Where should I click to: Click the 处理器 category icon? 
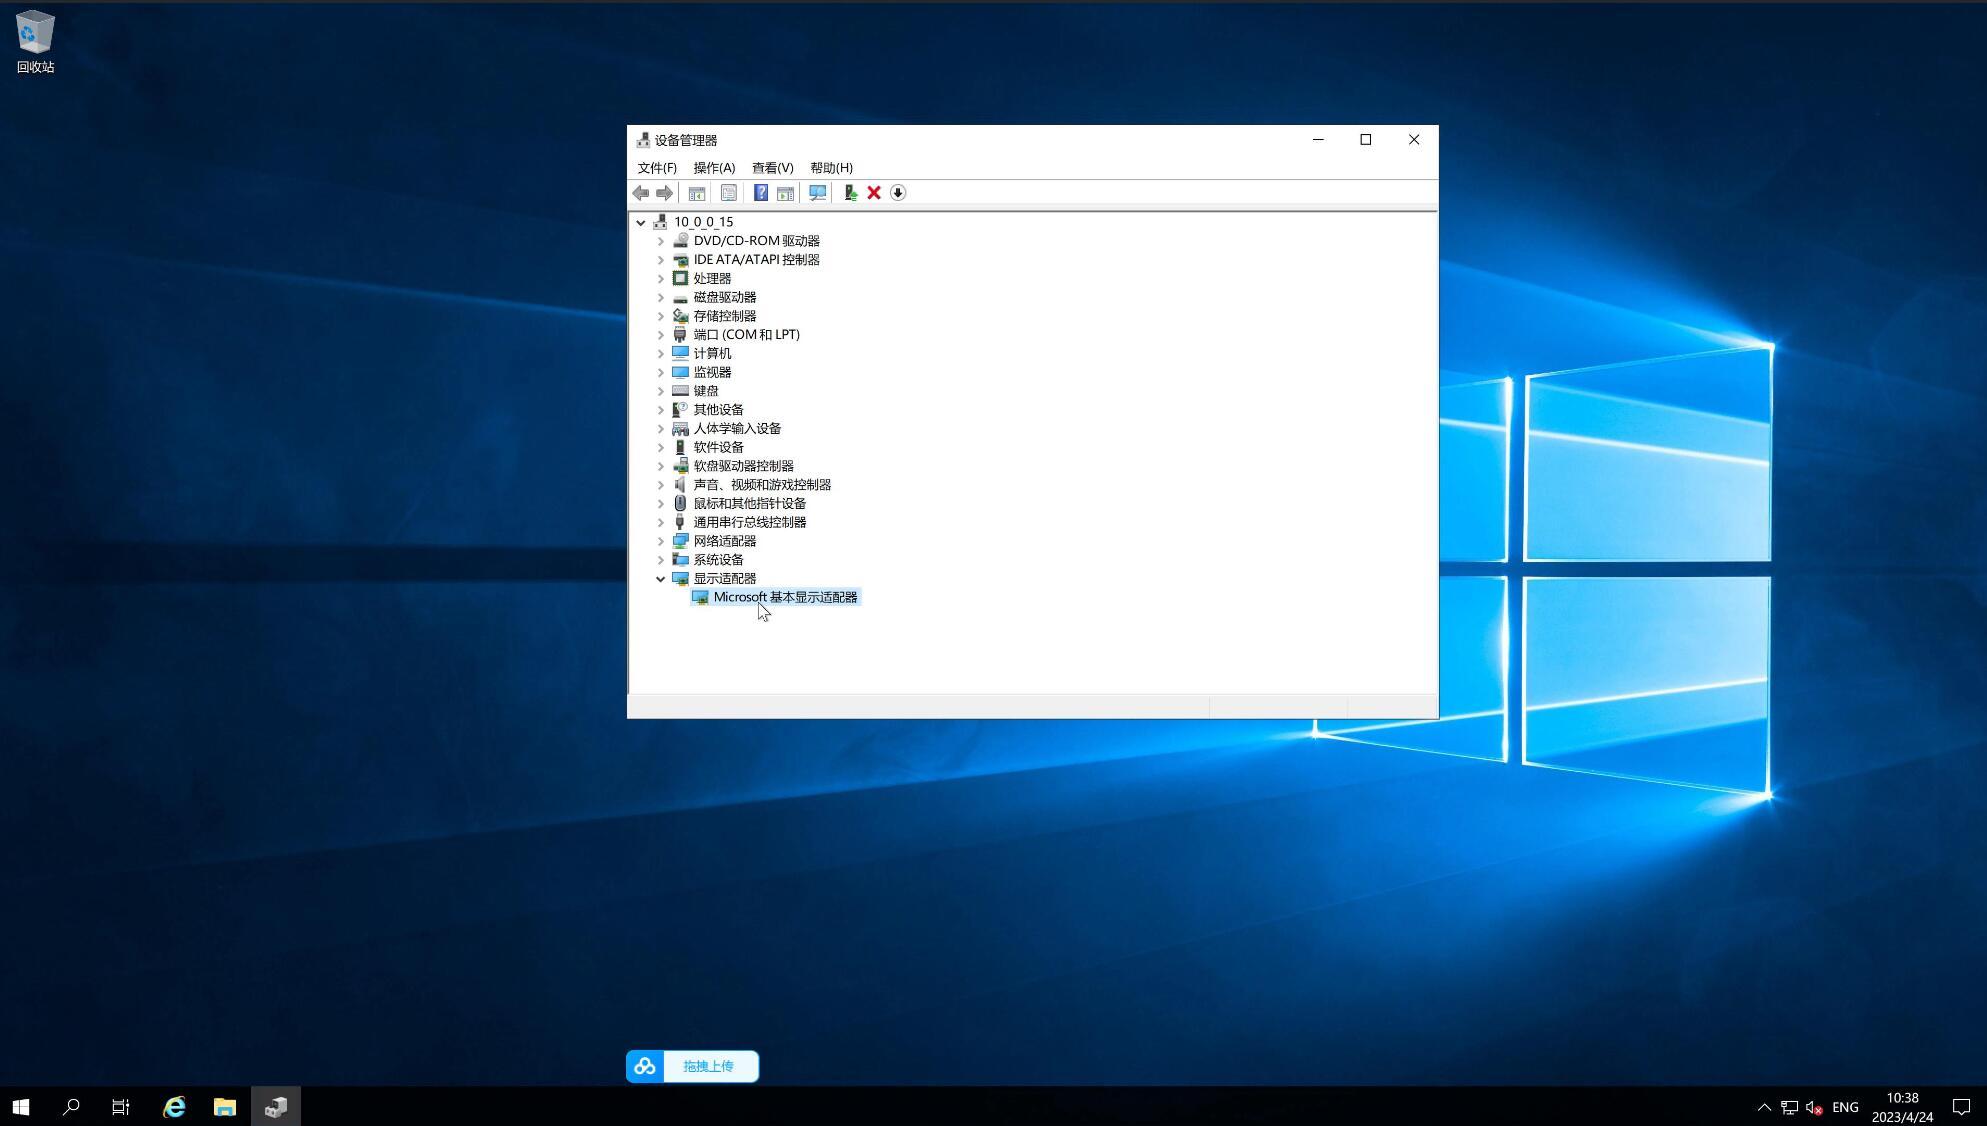coord(680,279)
